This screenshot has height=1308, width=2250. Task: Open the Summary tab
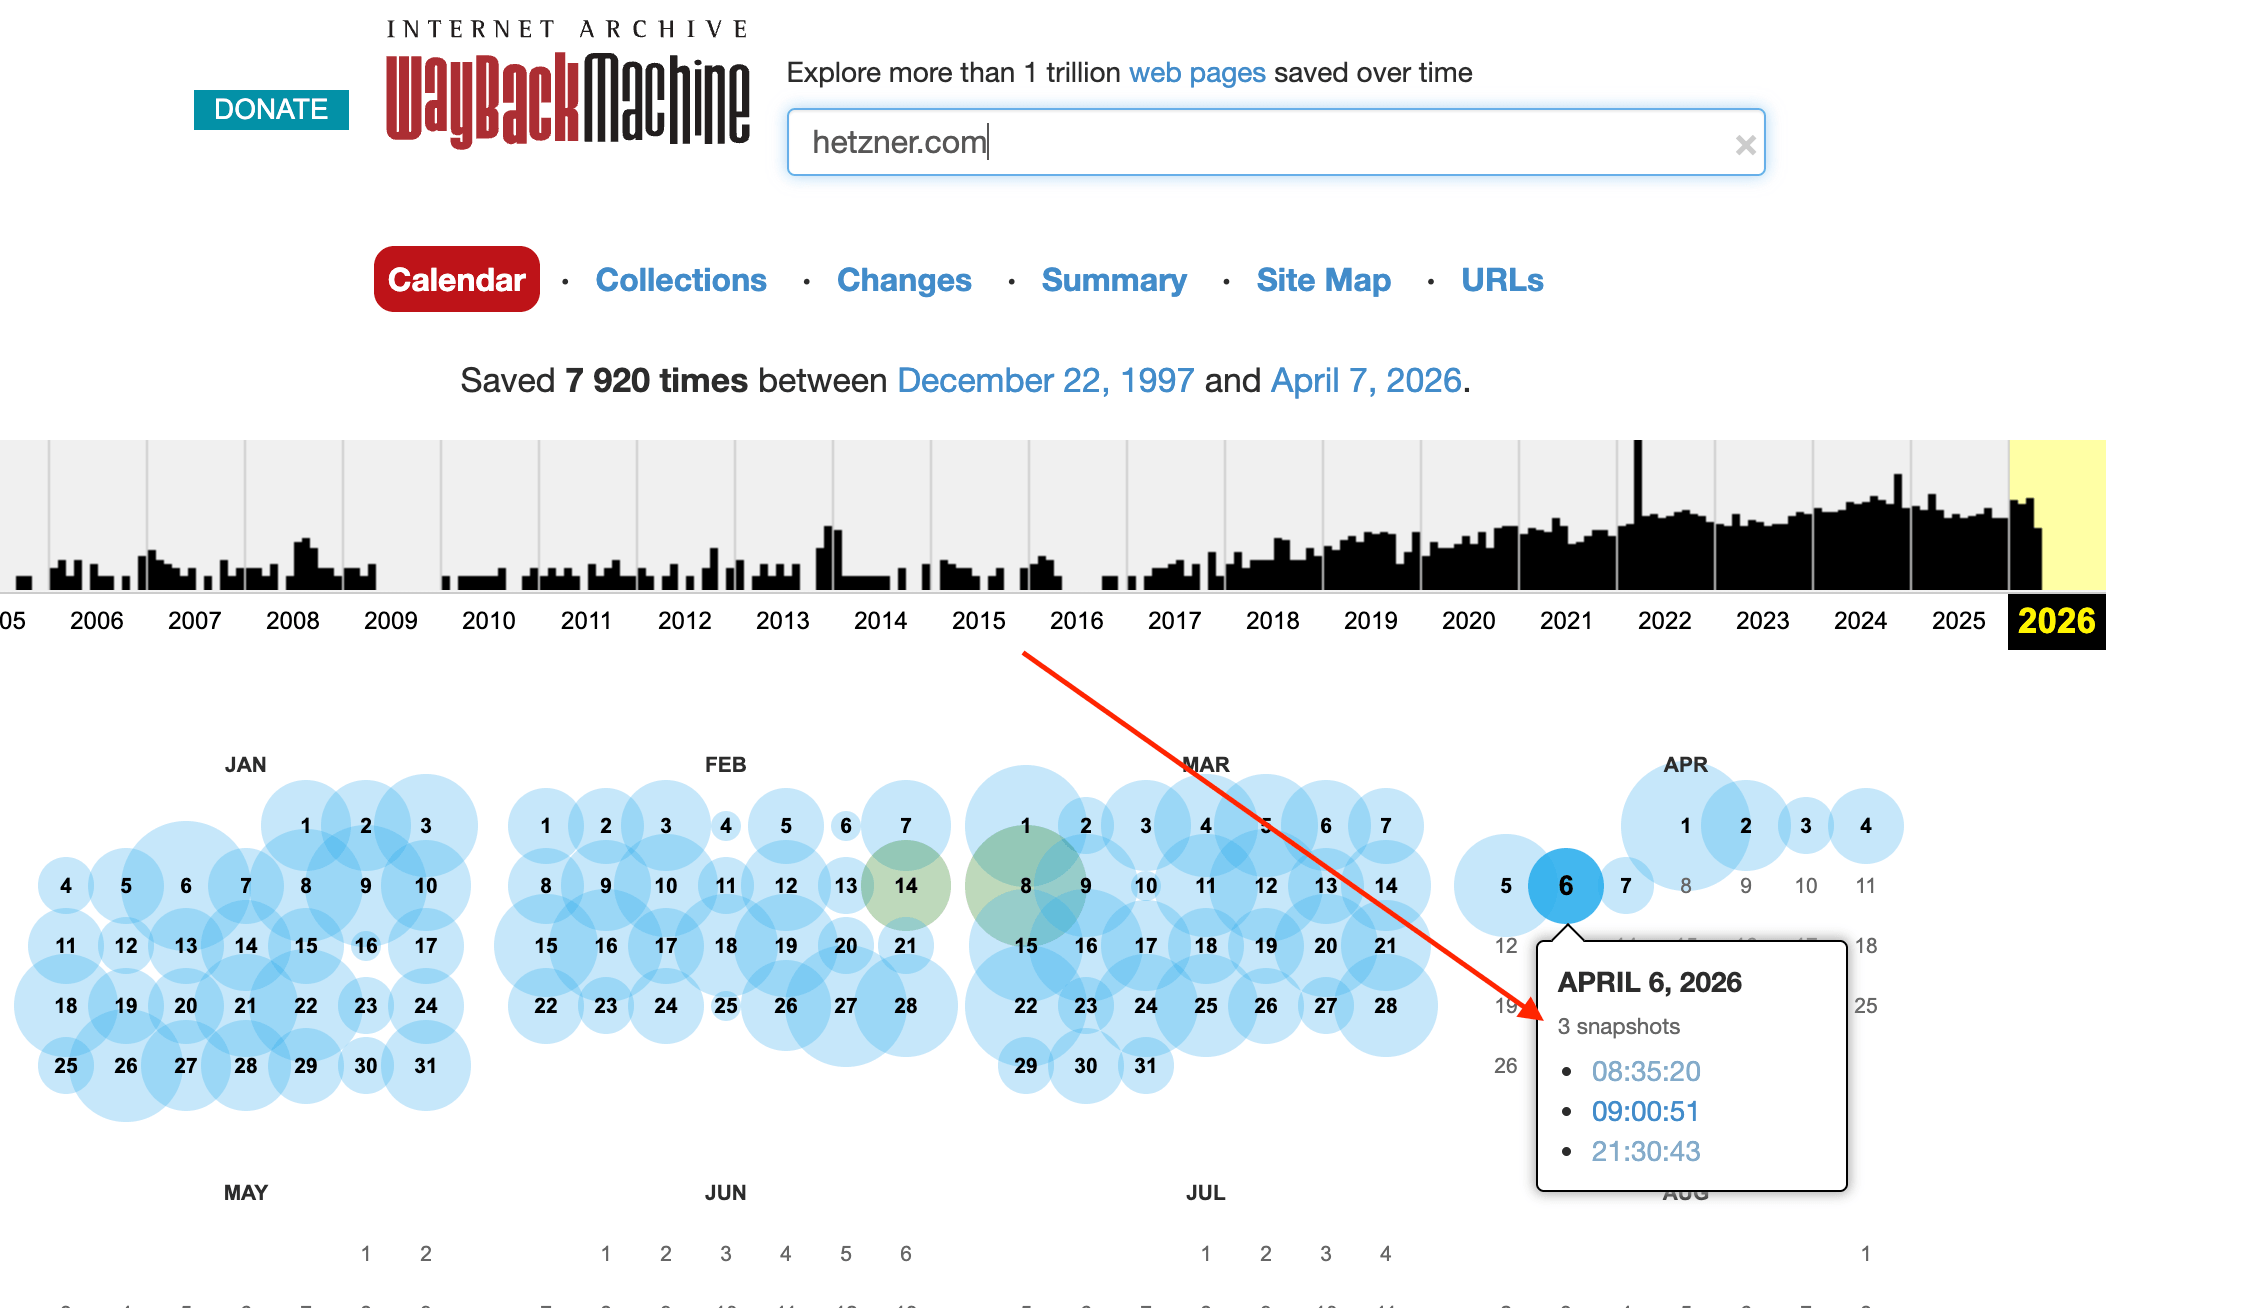click(x=1114, y=280)
